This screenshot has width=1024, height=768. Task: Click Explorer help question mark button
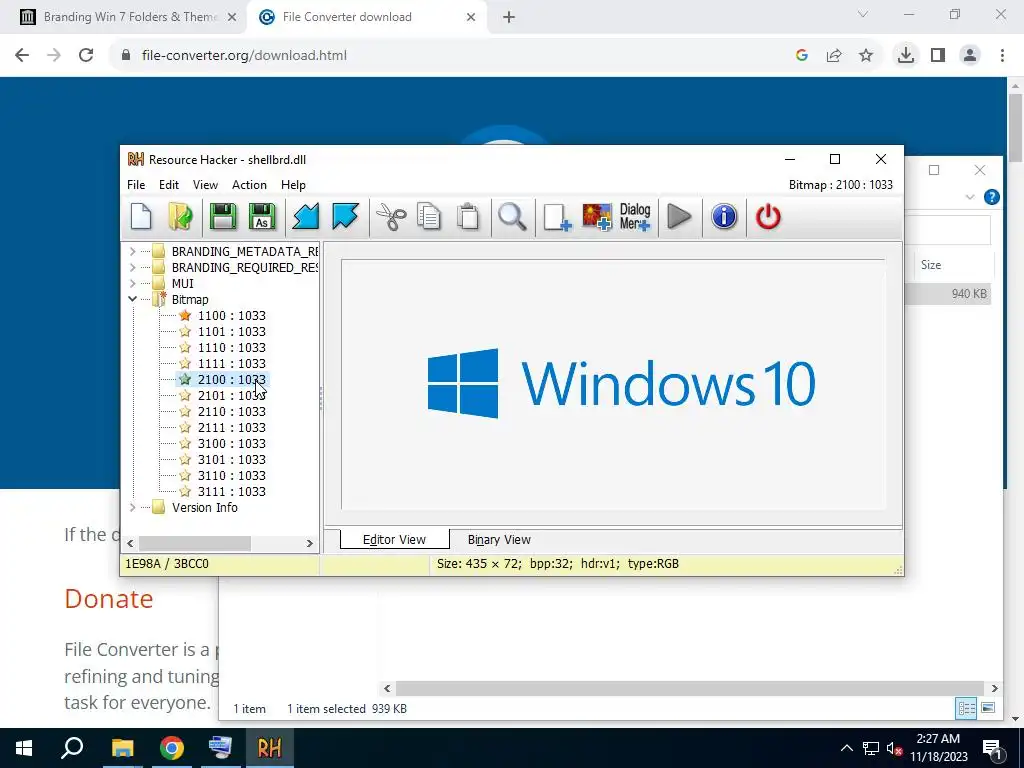click(x=991, y=197)
